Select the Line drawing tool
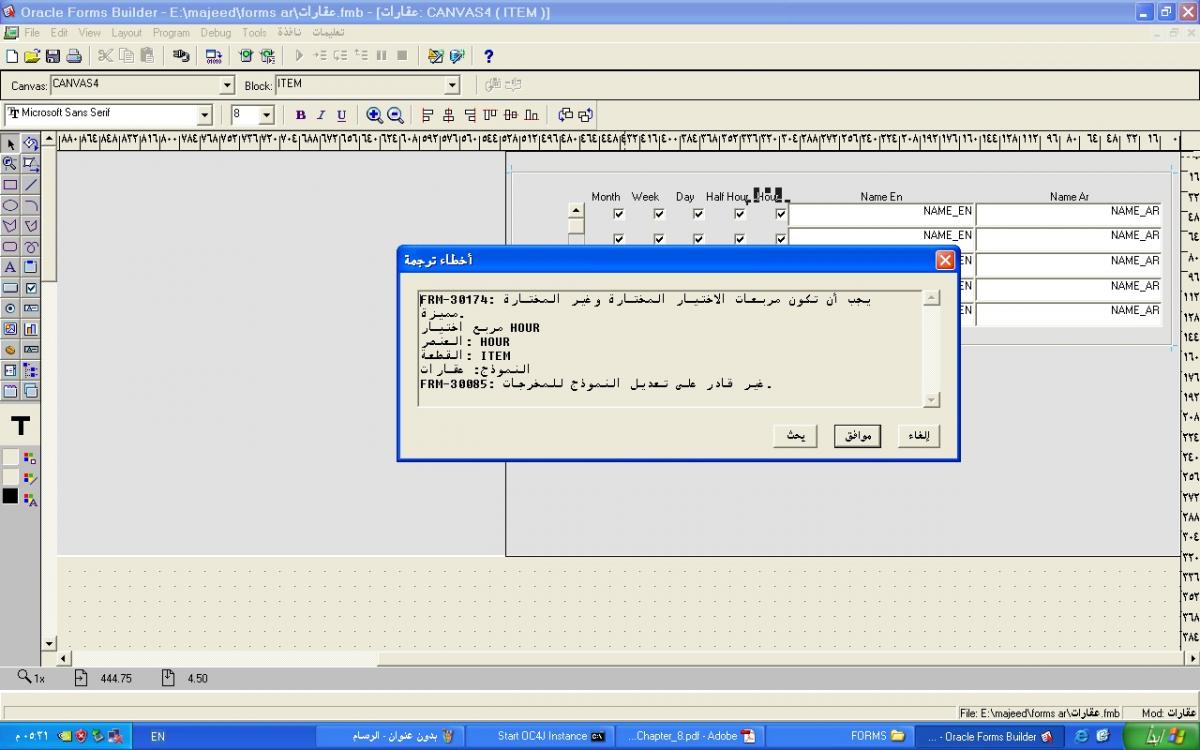Image resolution: width=1200 pixels, height=750 pixels. click(31, 185)
